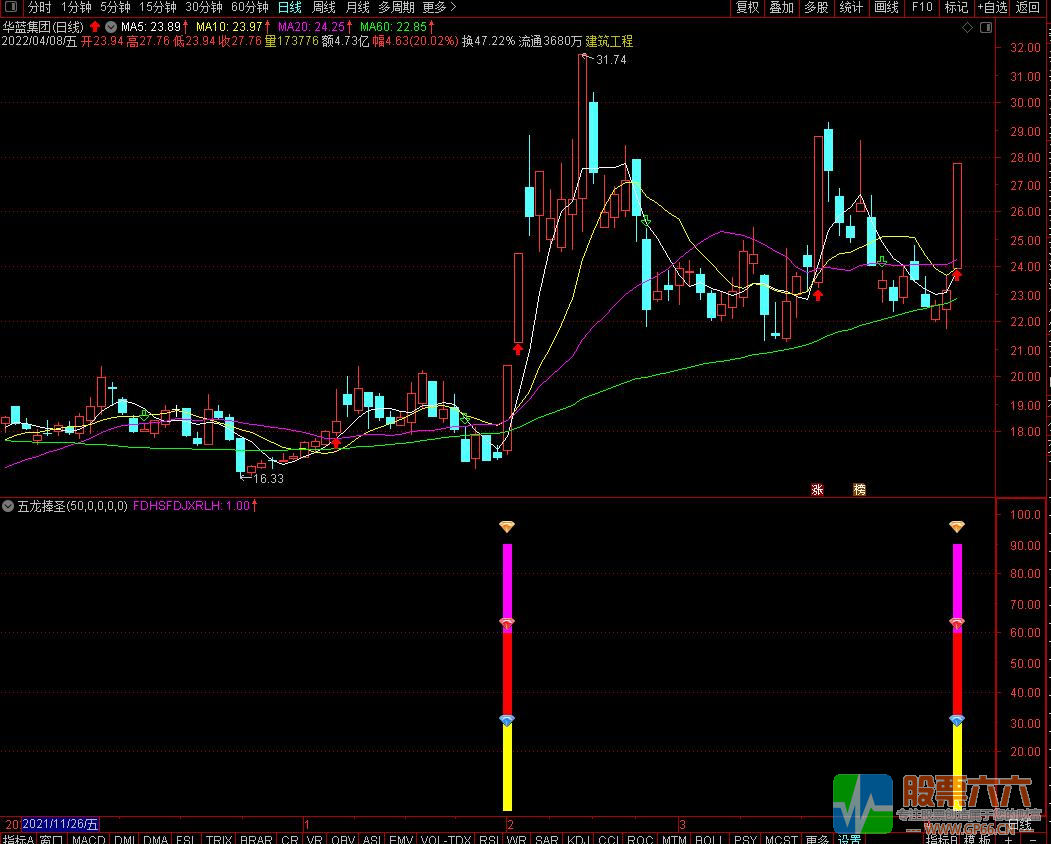Select the DMA indicator tab
This screenshot has height=844, width=1051.
[156, 839]
